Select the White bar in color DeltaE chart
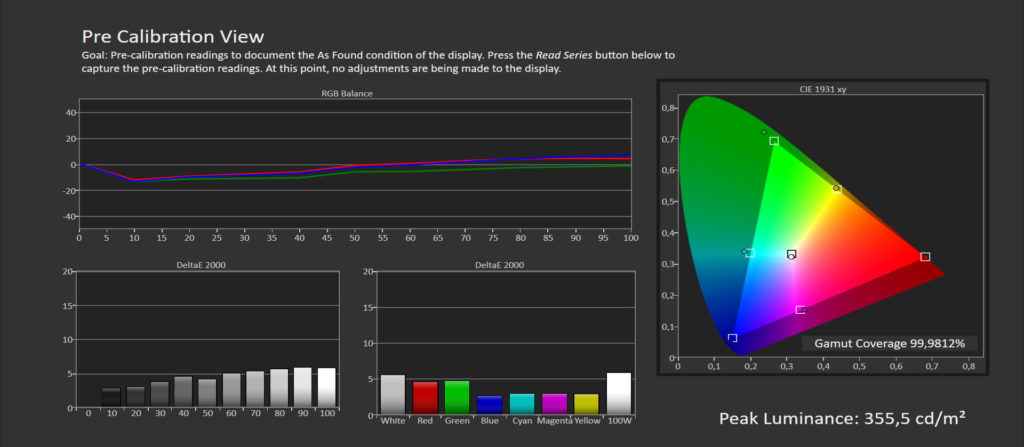 (x=393, y=394)
